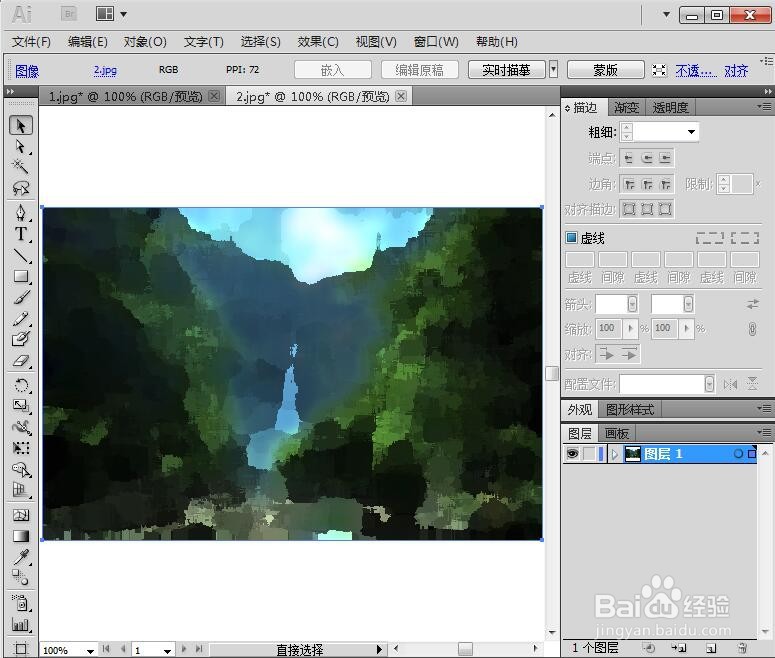This screenshot has width=775, height=658.
Task: Create a new layer in Layers panel
Action: [x=711, y=648]
